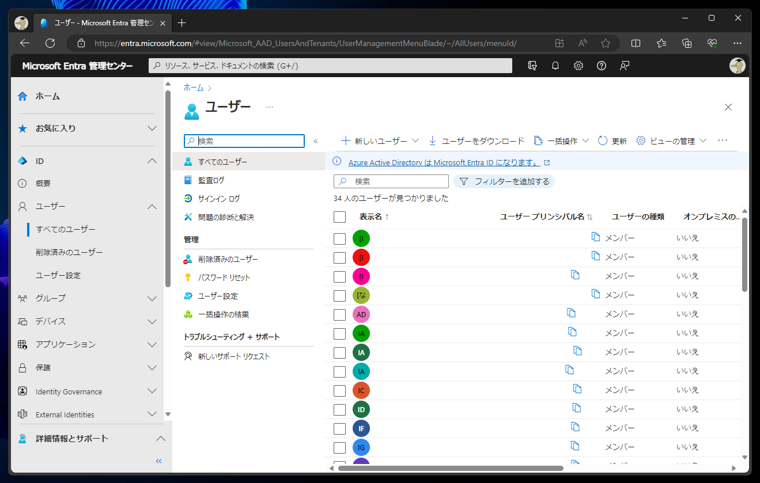Copy principal name of the IC user row
This screenshot has width=760, height=483.
click(x=577, y=389)
